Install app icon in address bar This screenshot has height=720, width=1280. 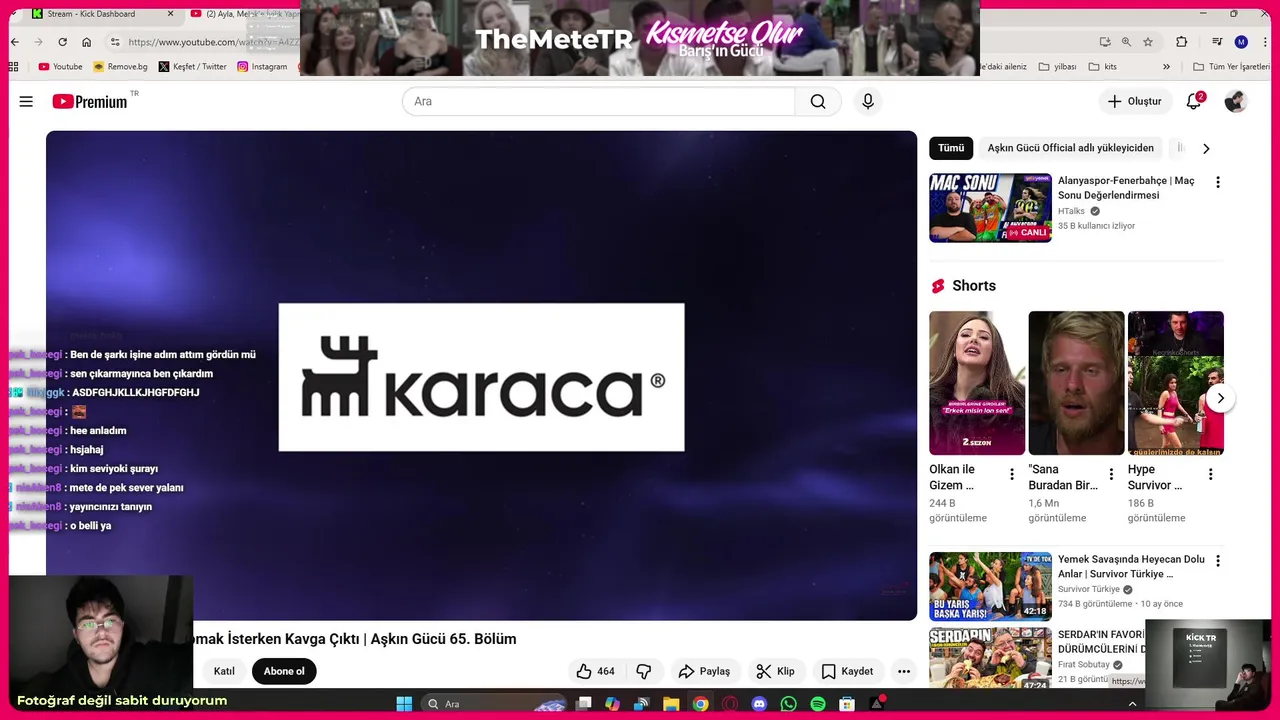click(x=1105, y=42)
